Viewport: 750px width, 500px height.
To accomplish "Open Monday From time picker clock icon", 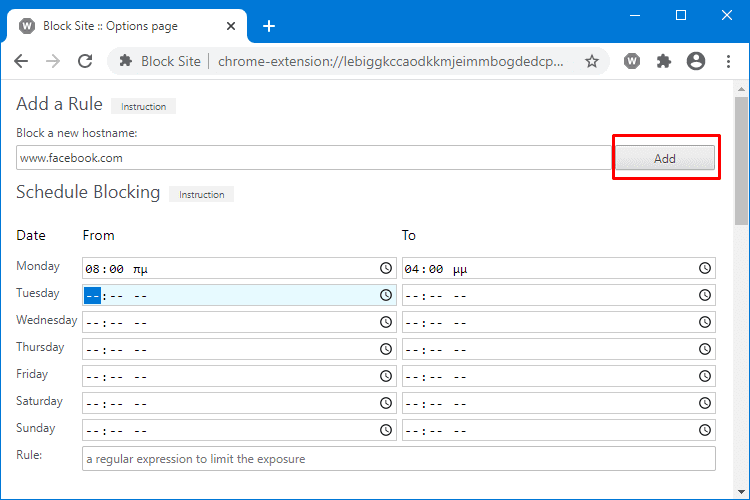I will pyautogui.click(x=386, y=268).
